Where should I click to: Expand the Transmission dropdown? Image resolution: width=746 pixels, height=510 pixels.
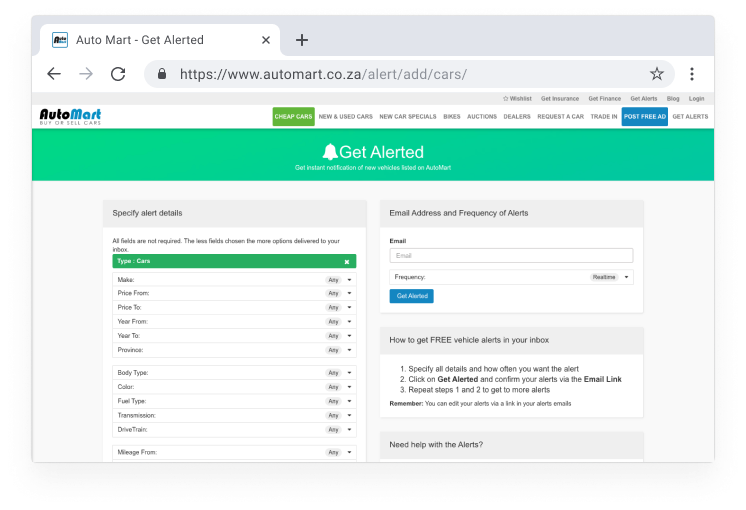[x=234, y=416]
